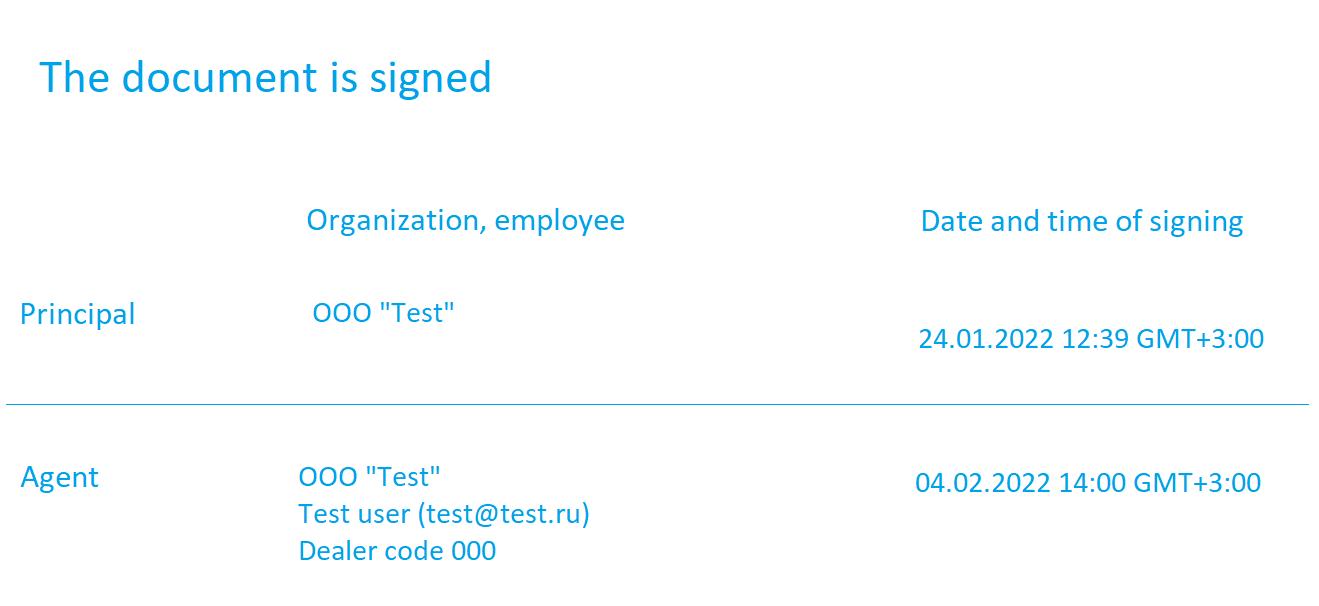Click GMT+3:00 in the Principal row

[1200, 339]
